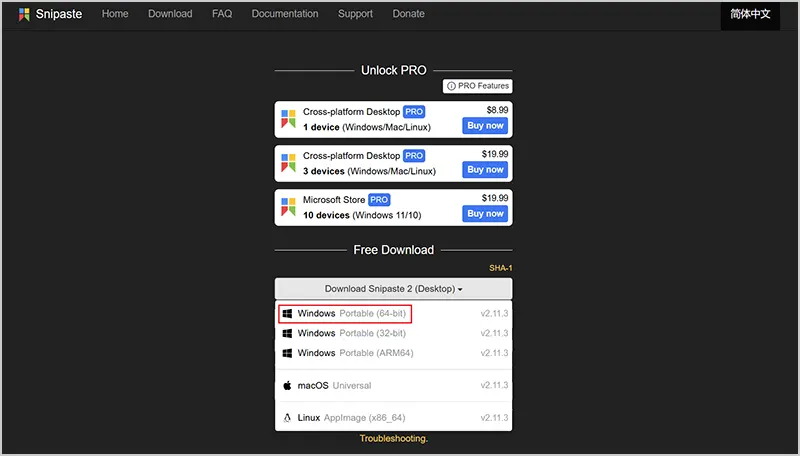Click the Snipaste logo icon in navbar
Screen dimensions: 800x456
tap(24, 14)
